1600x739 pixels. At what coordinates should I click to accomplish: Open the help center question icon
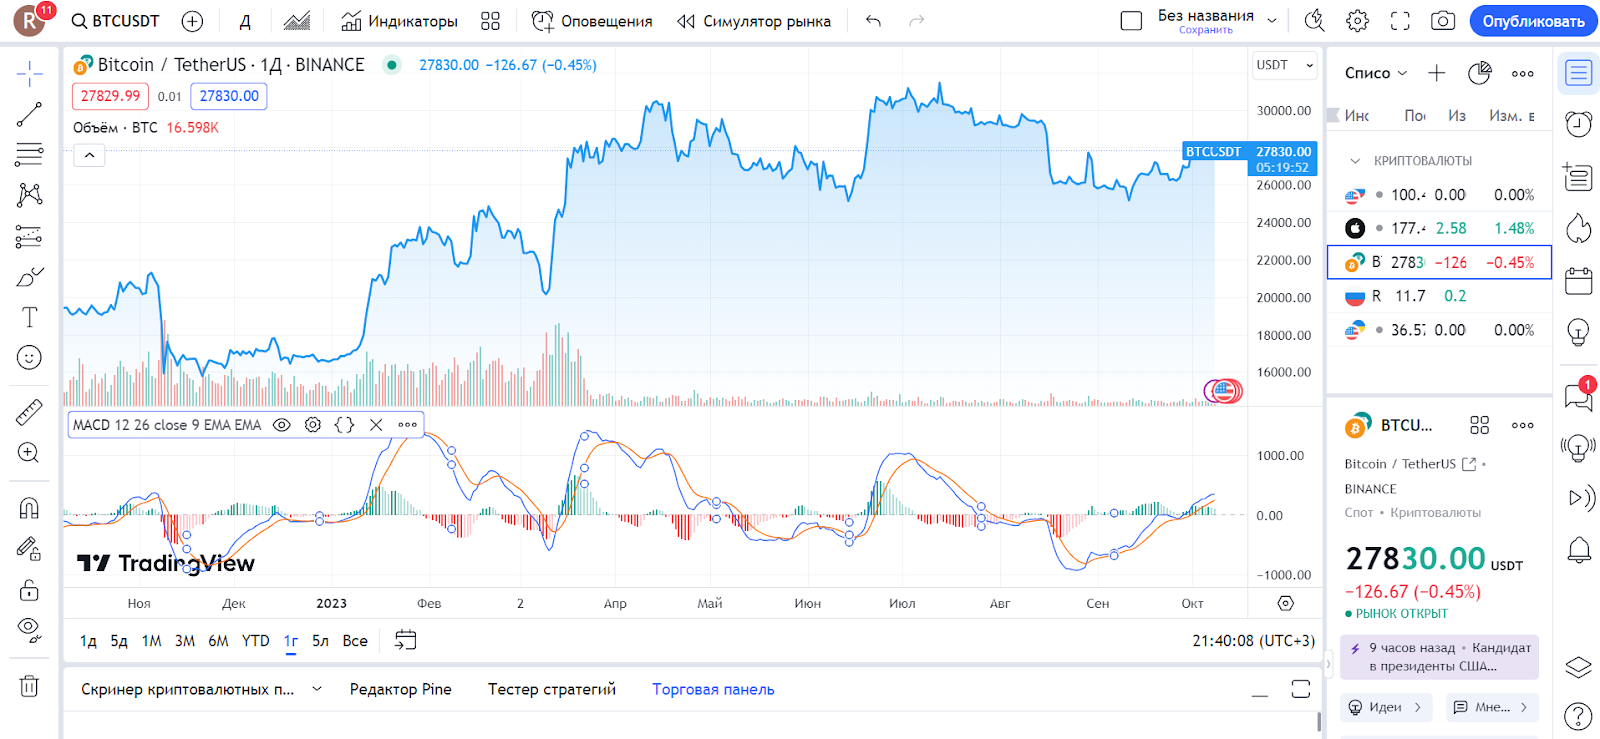pos(1578,716)
